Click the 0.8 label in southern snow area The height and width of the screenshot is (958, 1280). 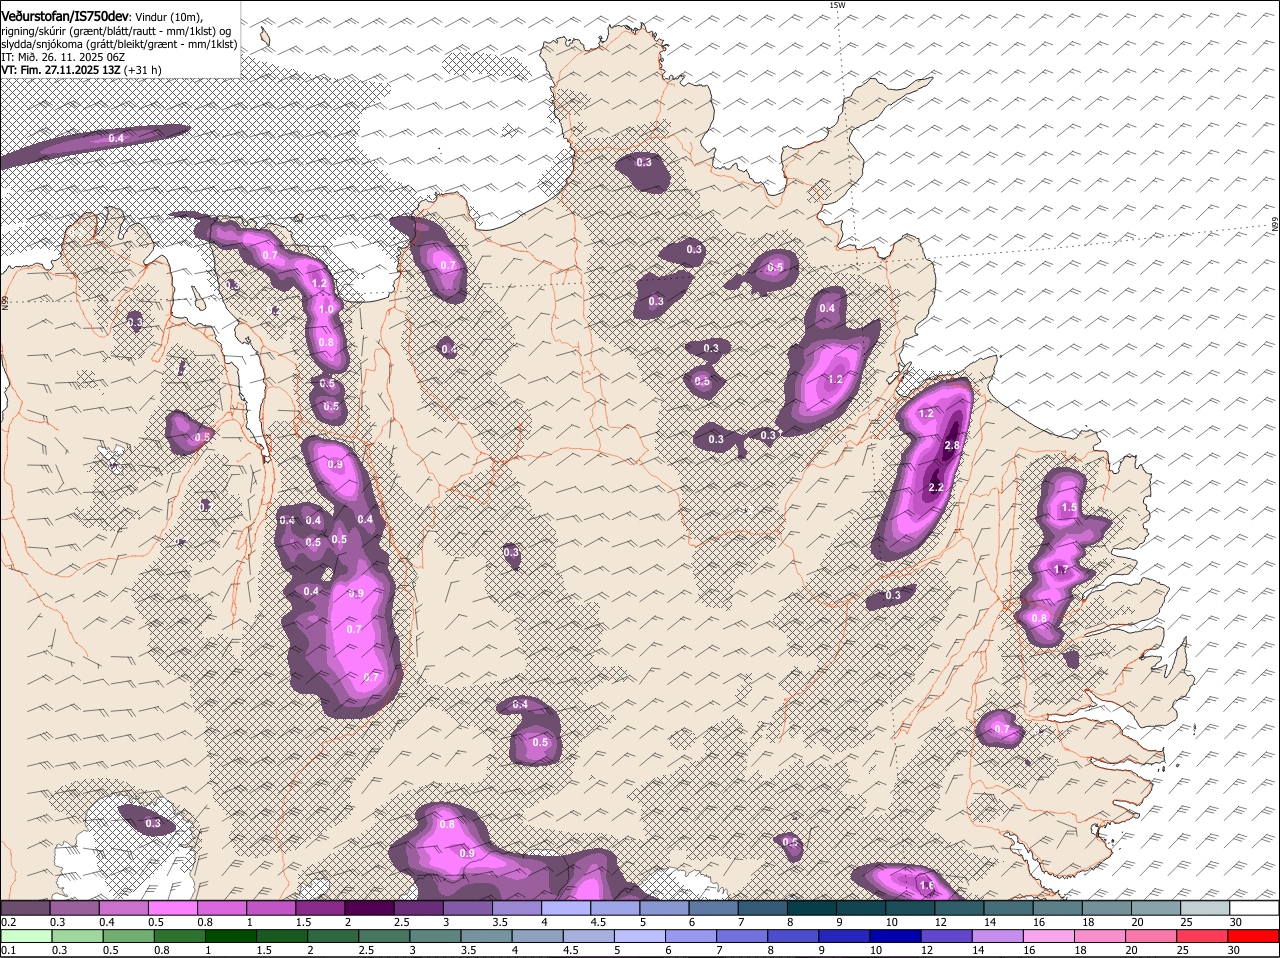coord(447,825)
